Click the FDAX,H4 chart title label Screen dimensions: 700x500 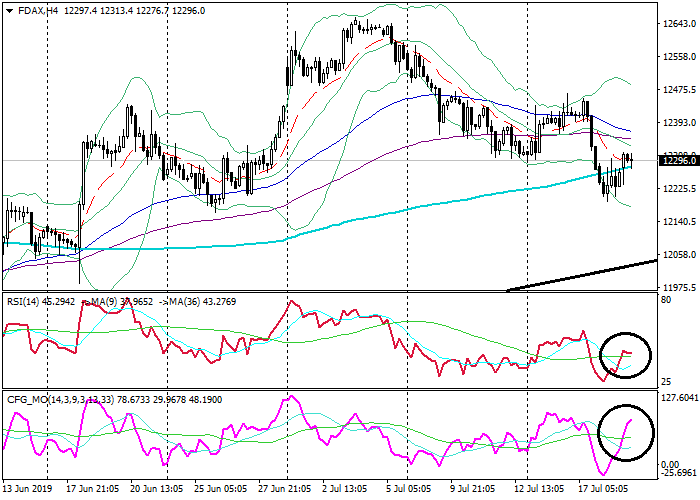tap(30, 8)
